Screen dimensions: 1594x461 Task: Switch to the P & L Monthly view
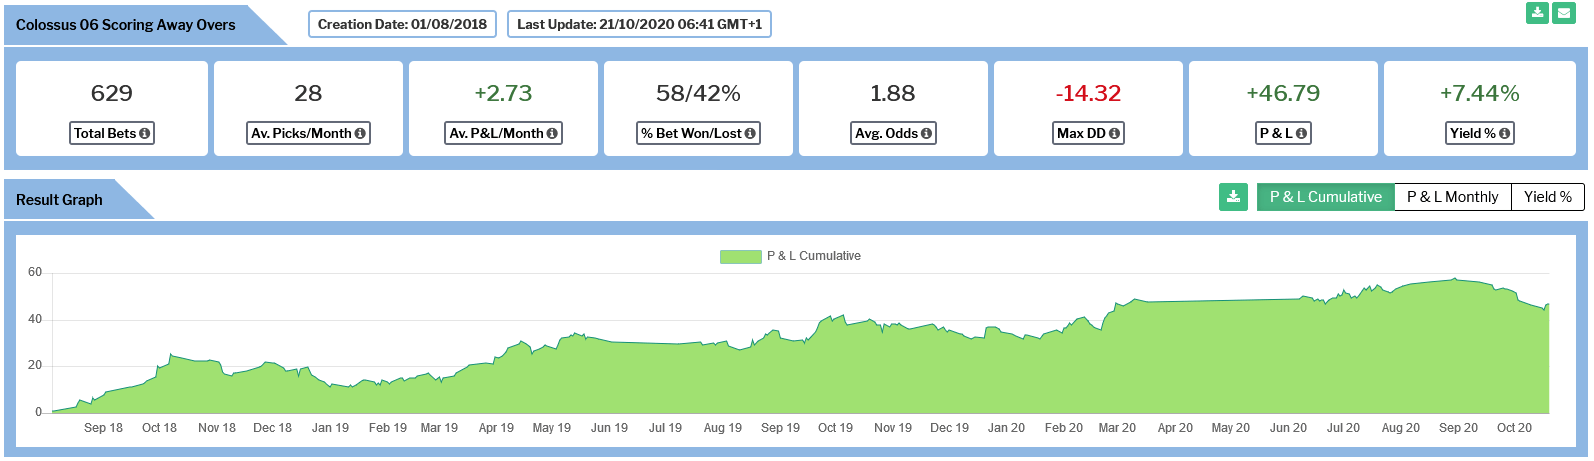(x=1452, y=197)
